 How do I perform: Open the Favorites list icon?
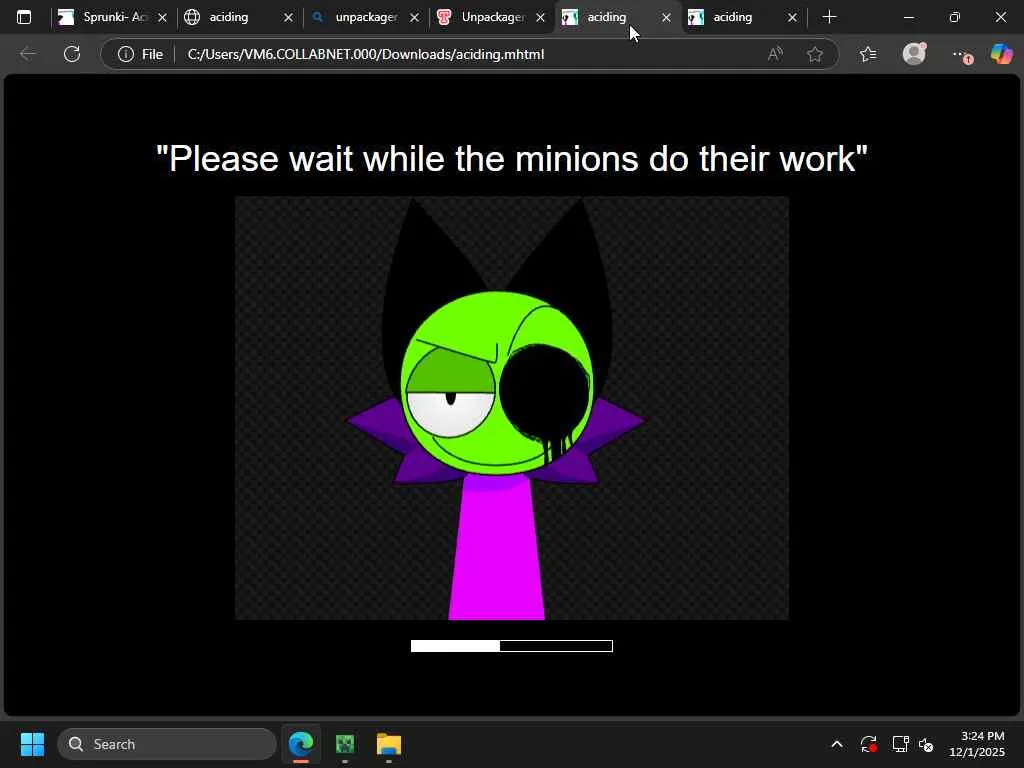pyautogui.click(x=868, y=54)
